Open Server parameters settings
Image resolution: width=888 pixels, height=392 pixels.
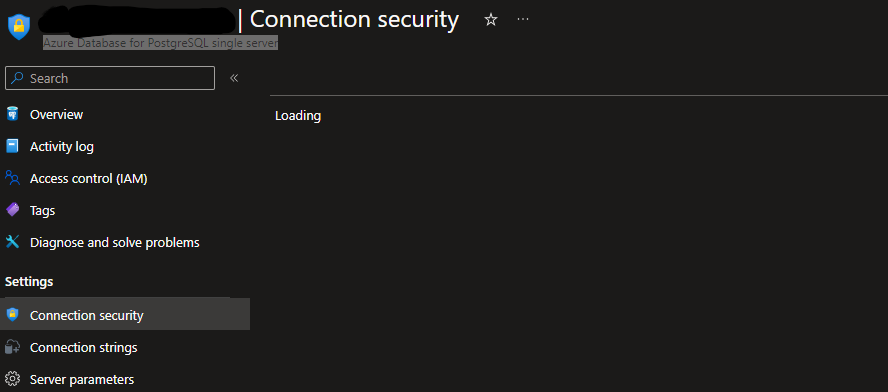point(82,379)
